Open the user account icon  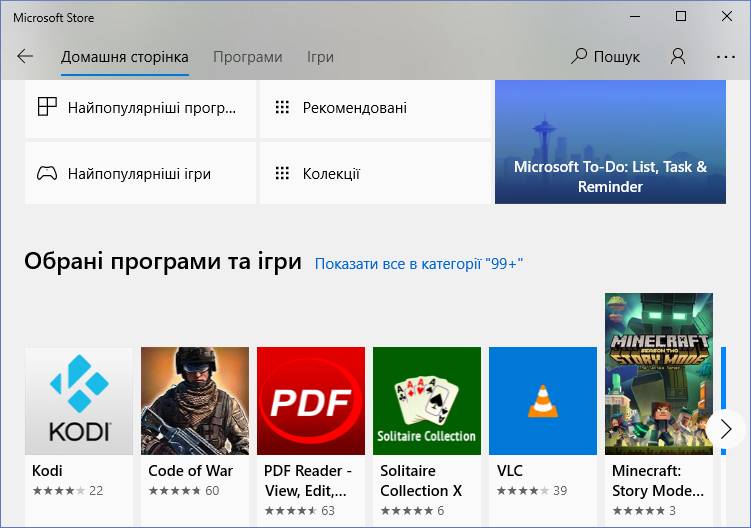coord(678,57)
